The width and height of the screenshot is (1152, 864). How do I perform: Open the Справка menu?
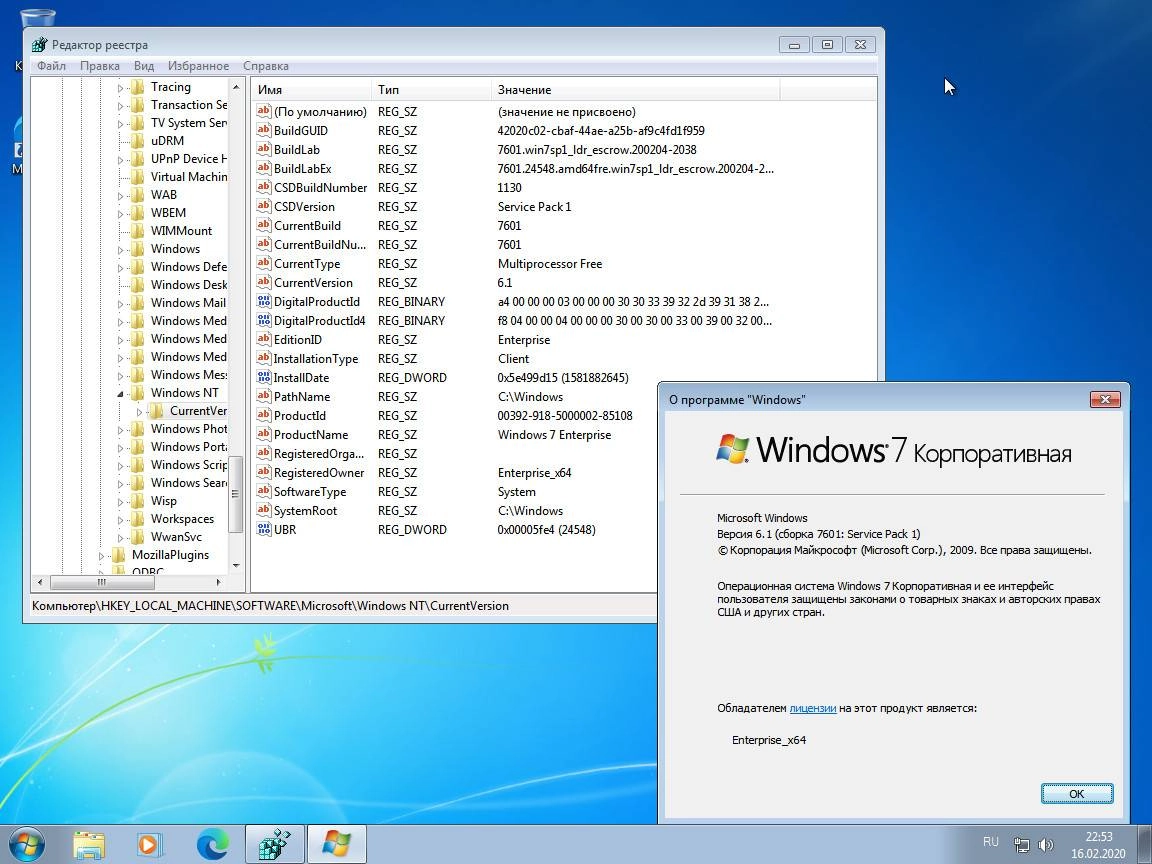click(x=265, y=65)
